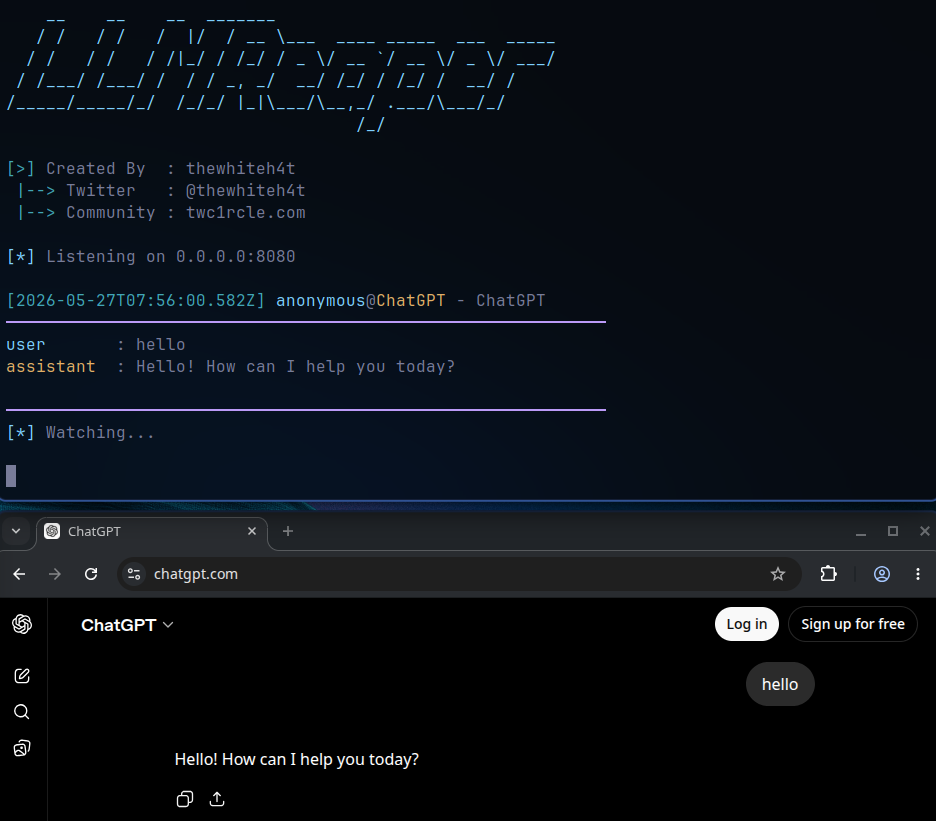Click 'anonymous@ChatGPT' in the terminal
Image resolution: width=936 pixels, height=821 pixels.
[x=361, y=300]
